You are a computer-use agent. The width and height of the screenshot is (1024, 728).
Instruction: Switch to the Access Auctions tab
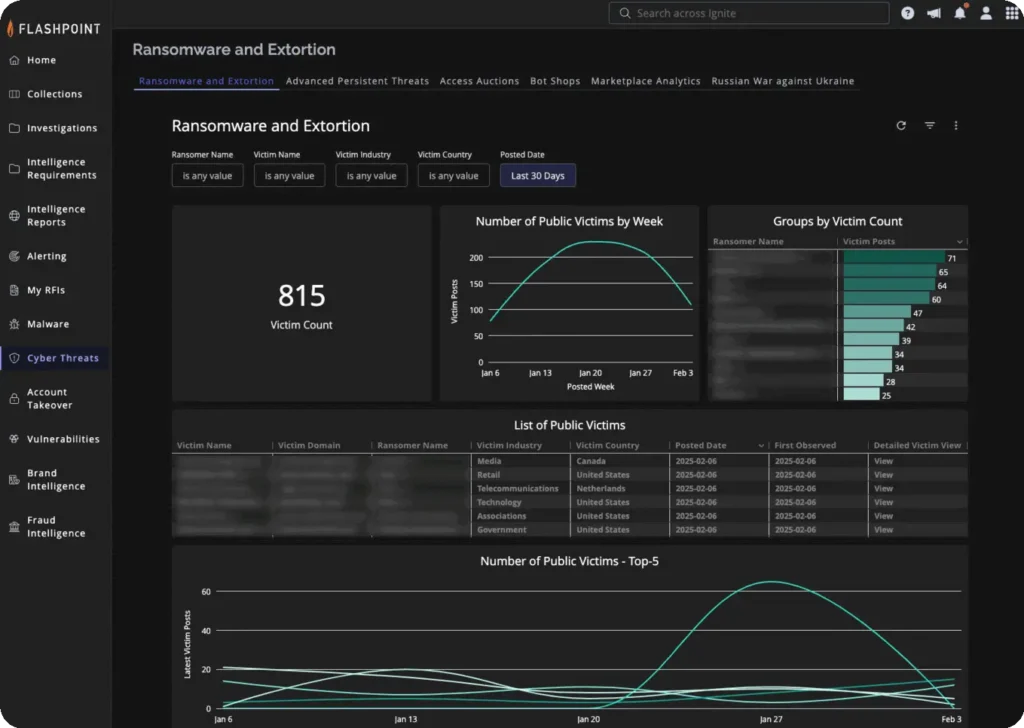click(479, 81)
